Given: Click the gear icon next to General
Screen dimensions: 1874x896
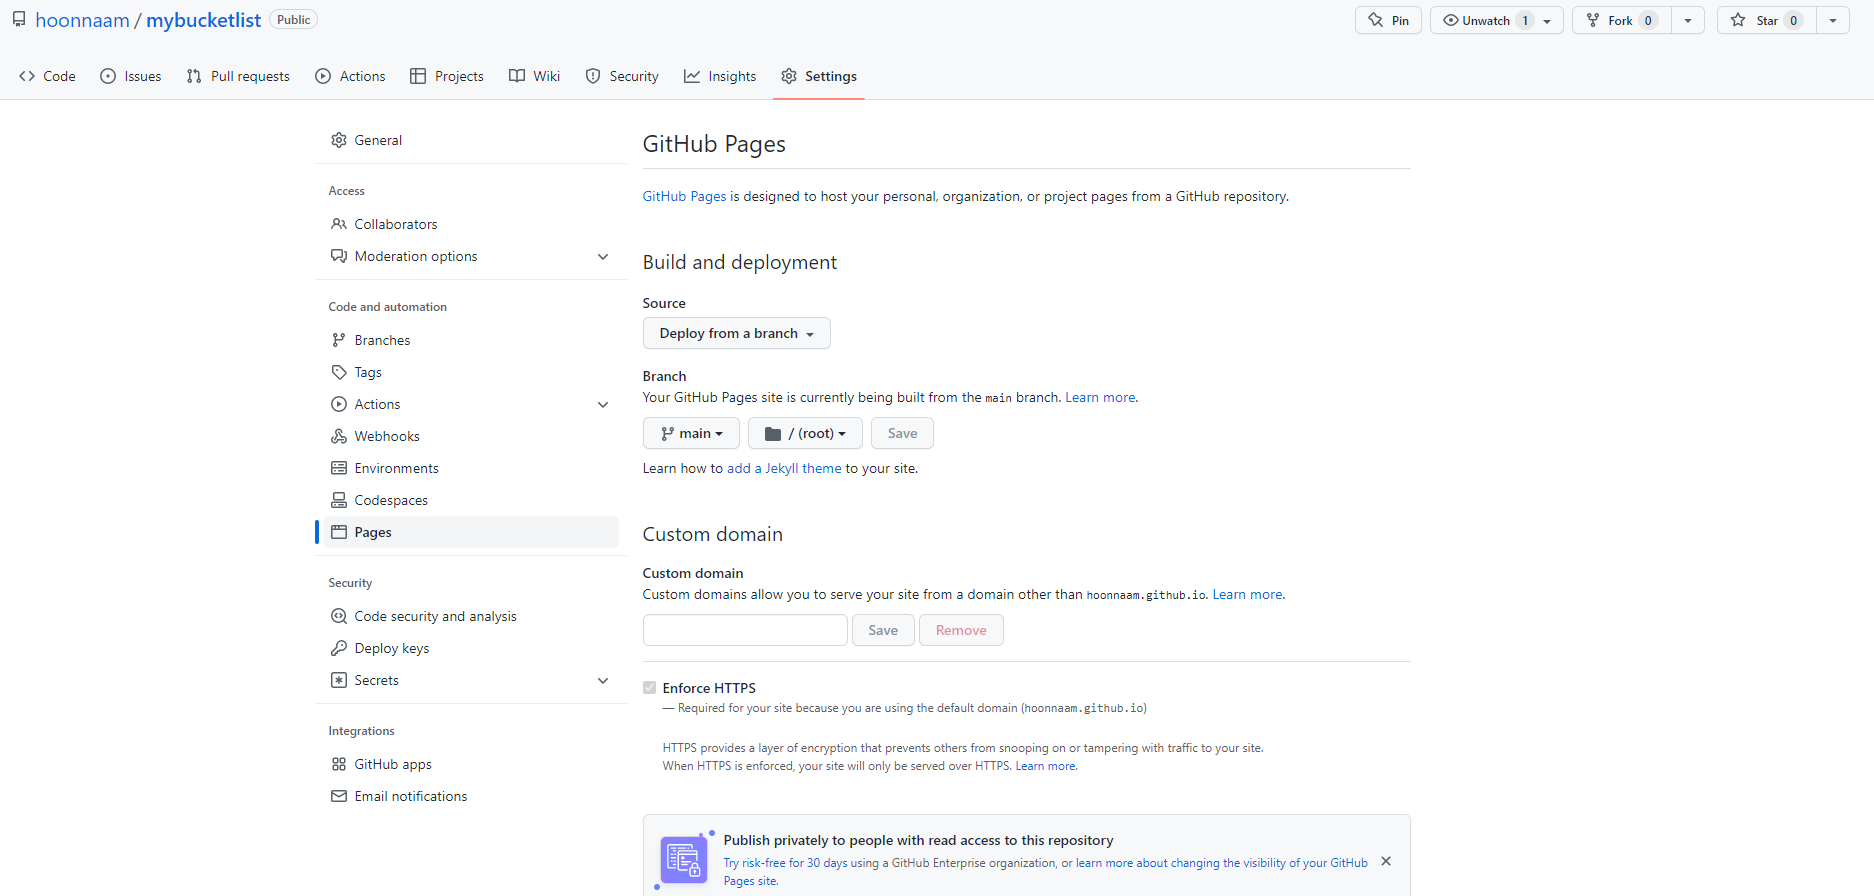Looking at the screenshot, I should tap(339, 140).
